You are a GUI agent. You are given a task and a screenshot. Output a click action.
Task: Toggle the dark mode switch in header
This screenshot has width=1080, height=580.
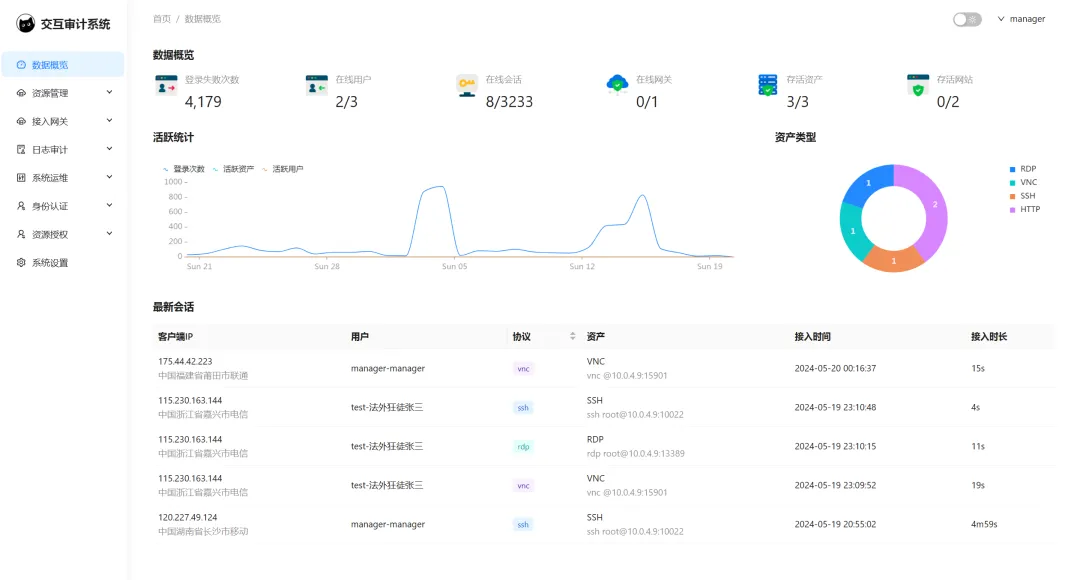pyautogui.click(x=966, y=18)
